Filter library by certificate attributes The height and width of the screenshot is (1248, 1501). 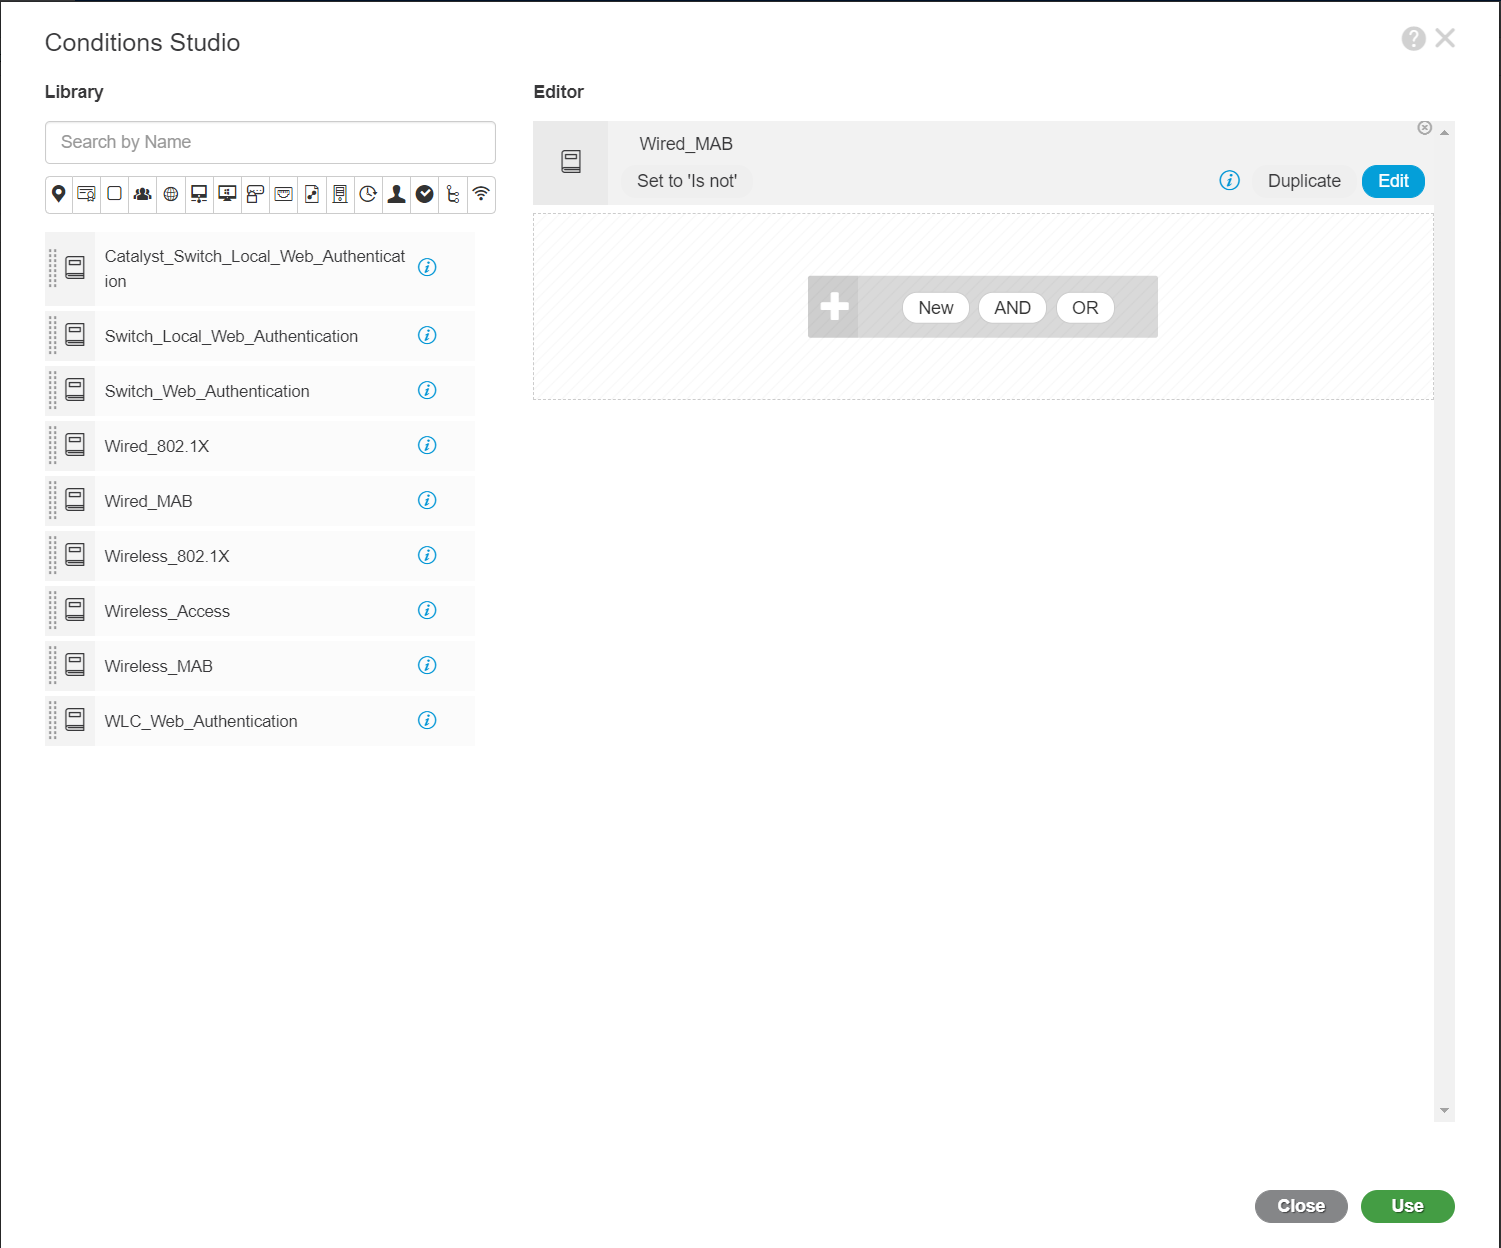86,195
